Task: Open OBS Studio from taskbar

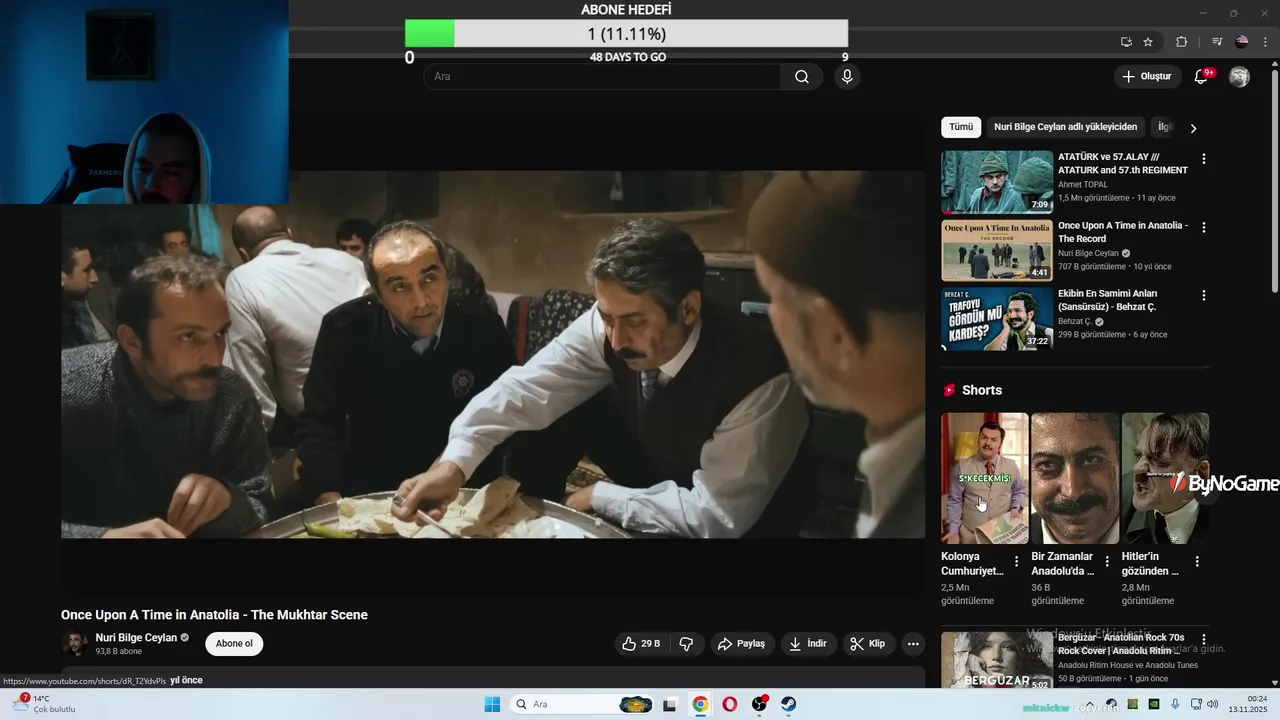Action: click(759, 704)
